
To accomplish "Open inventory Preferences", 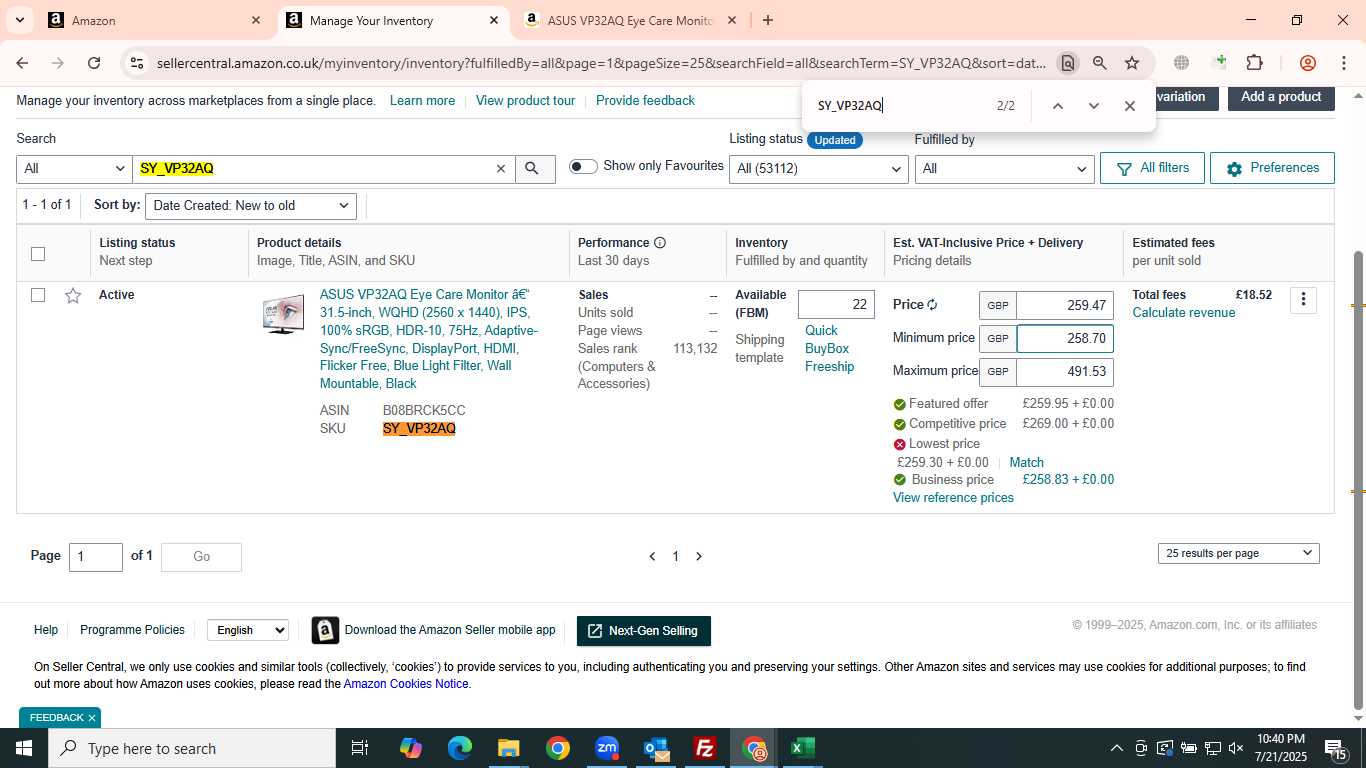I will pos(1272,168).
